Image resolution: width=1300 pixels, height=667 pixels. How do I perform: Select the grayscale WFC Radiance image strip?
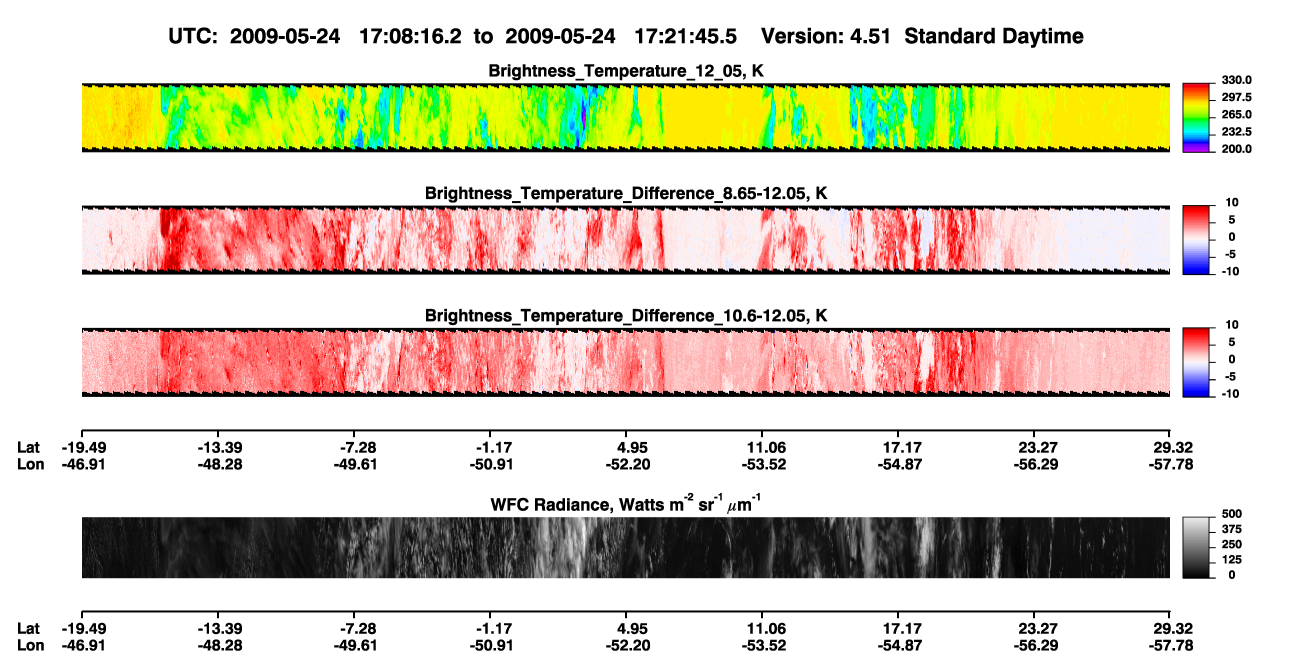[x=626, y=547]
